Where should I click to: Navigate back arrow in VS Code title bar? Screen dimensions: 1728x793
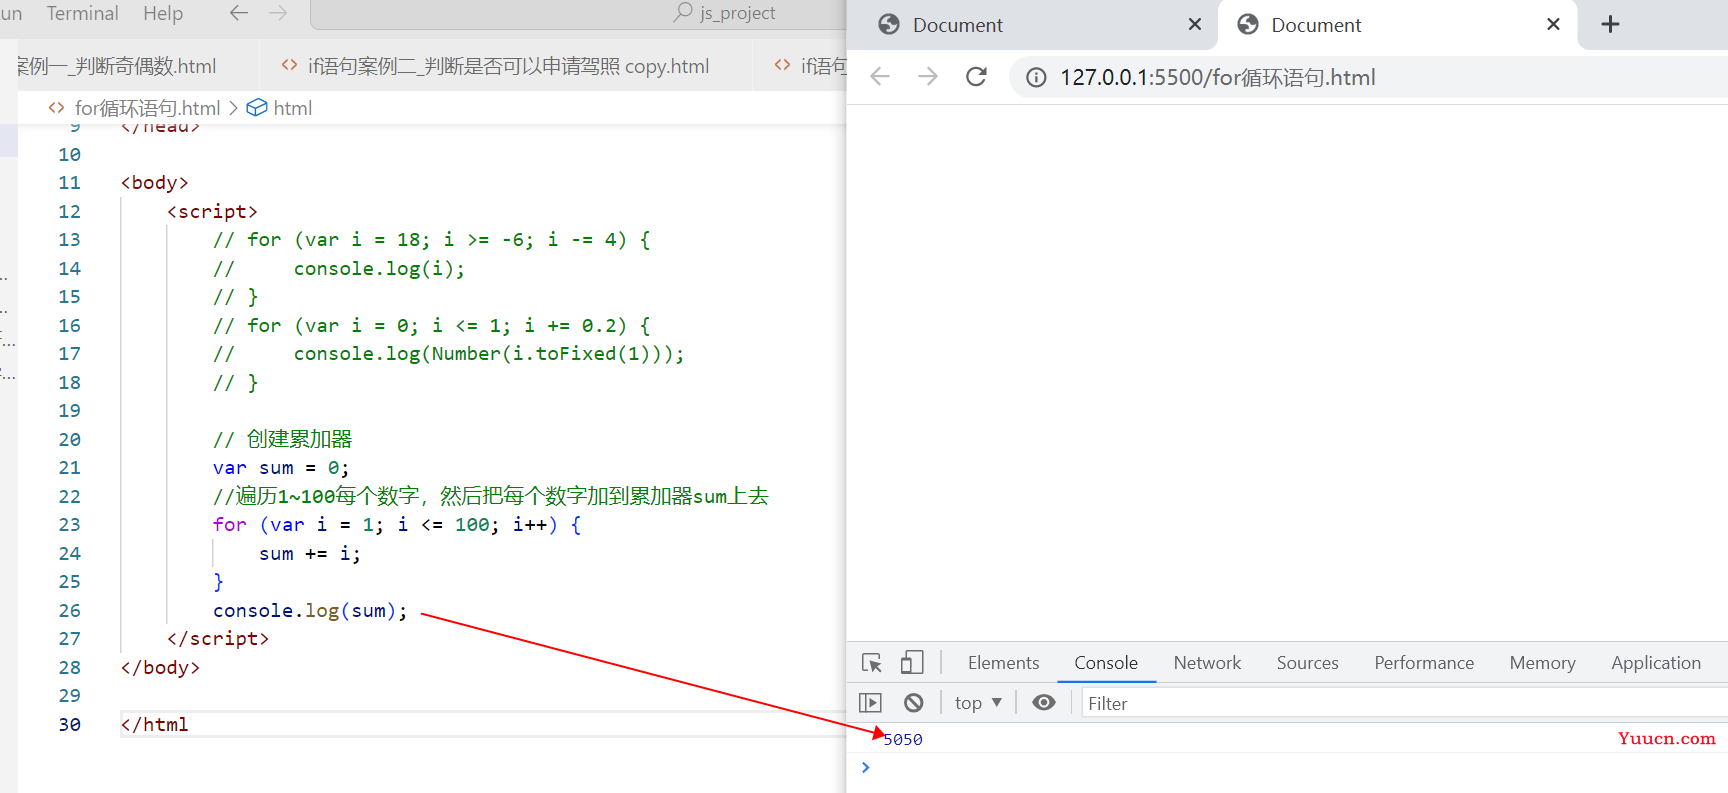[x=238, y=13]
